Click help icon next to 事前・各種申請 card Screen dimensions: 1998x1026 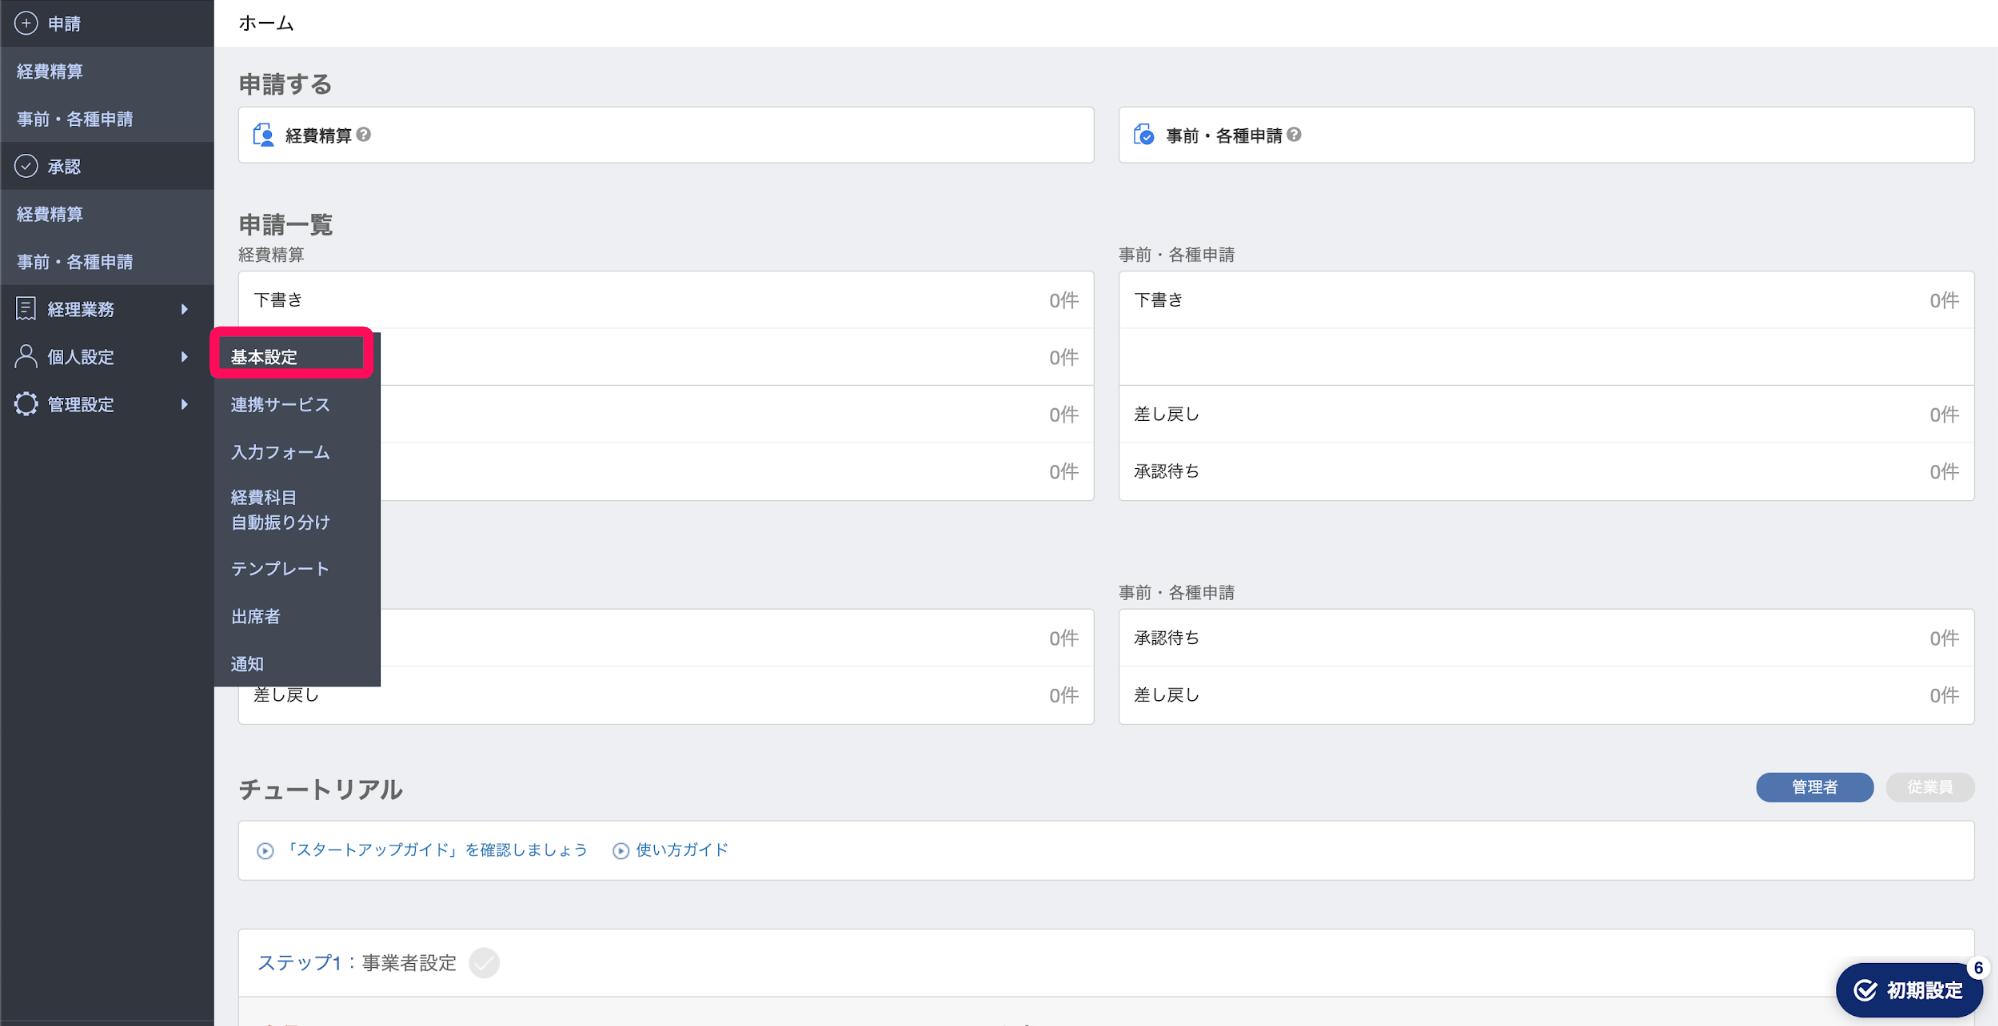(x=1294, y=134)
